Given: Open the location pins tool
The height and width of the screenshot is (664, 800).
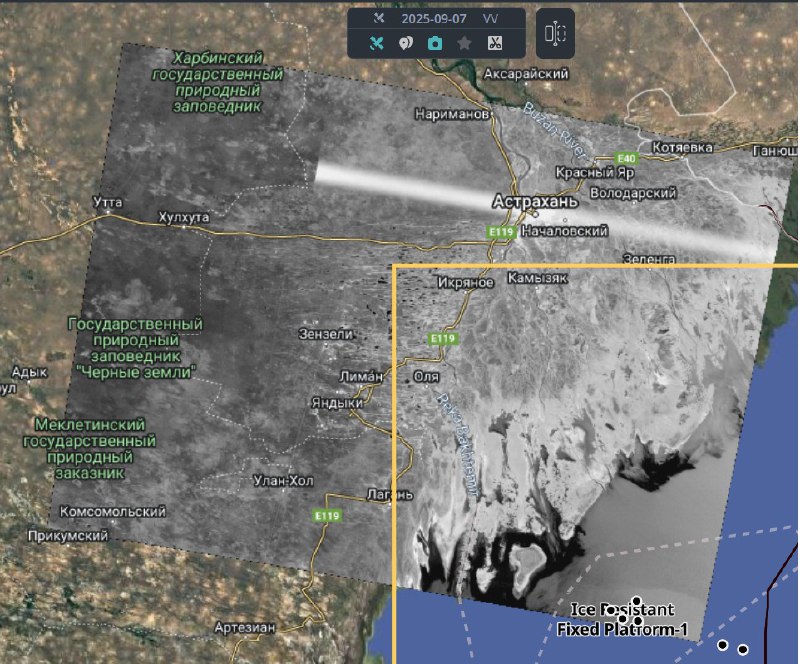Looking at the screenshot, I should (406, 43).
